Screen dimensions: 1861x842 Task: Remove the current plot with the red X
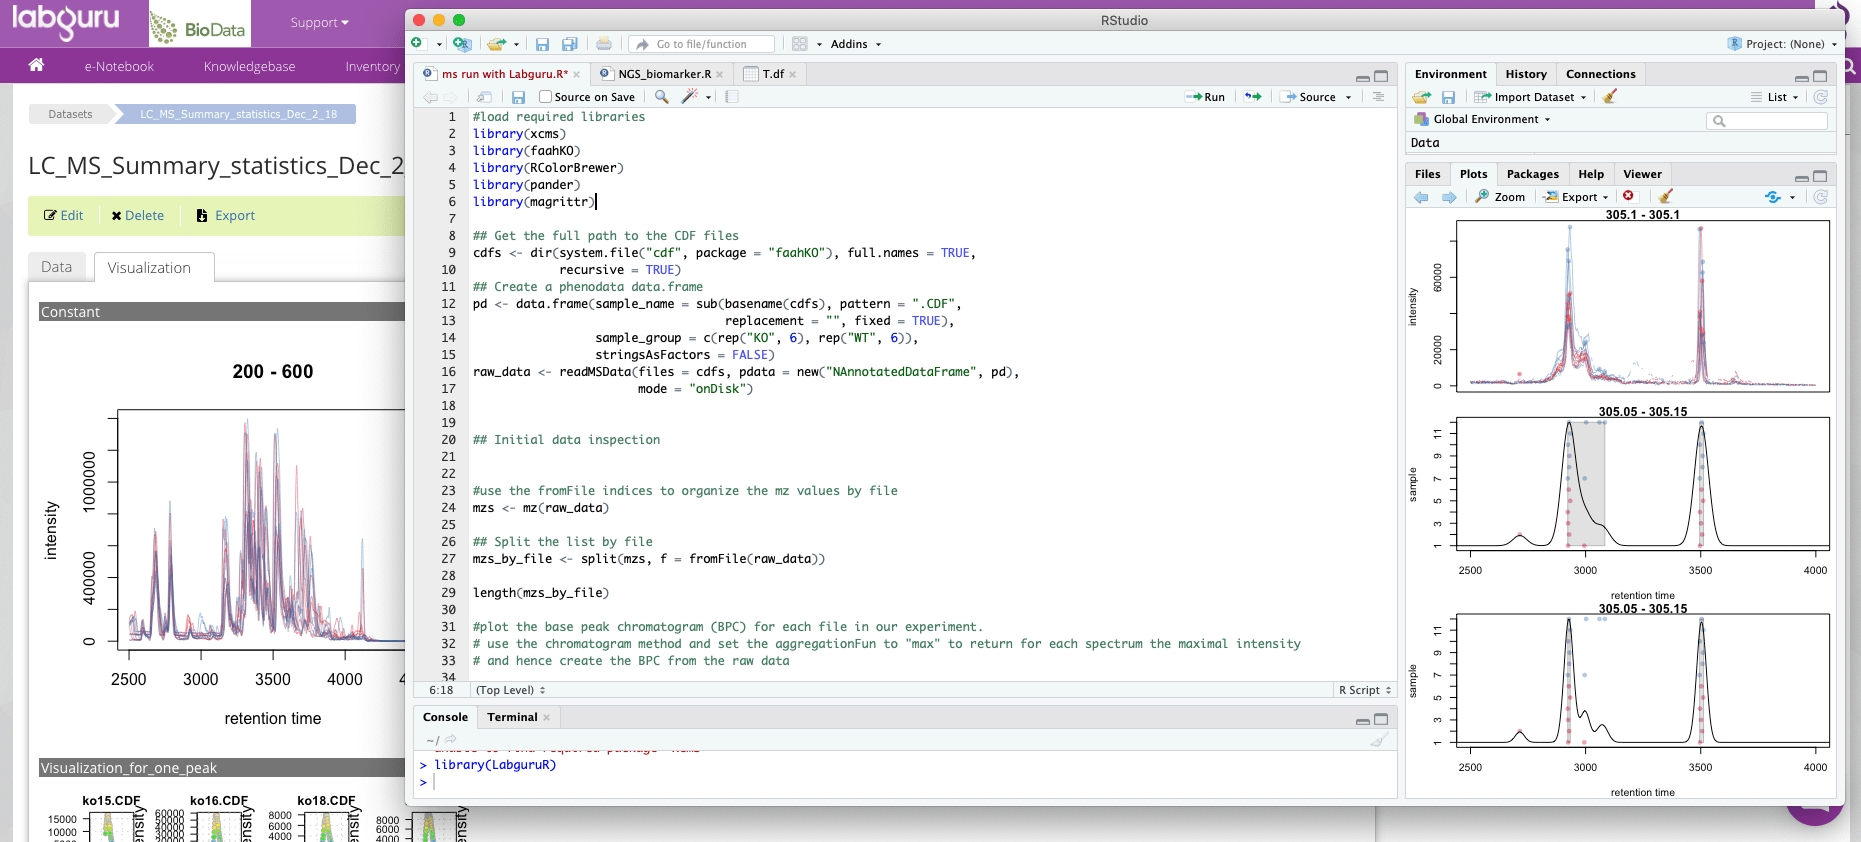(1628, 197)
